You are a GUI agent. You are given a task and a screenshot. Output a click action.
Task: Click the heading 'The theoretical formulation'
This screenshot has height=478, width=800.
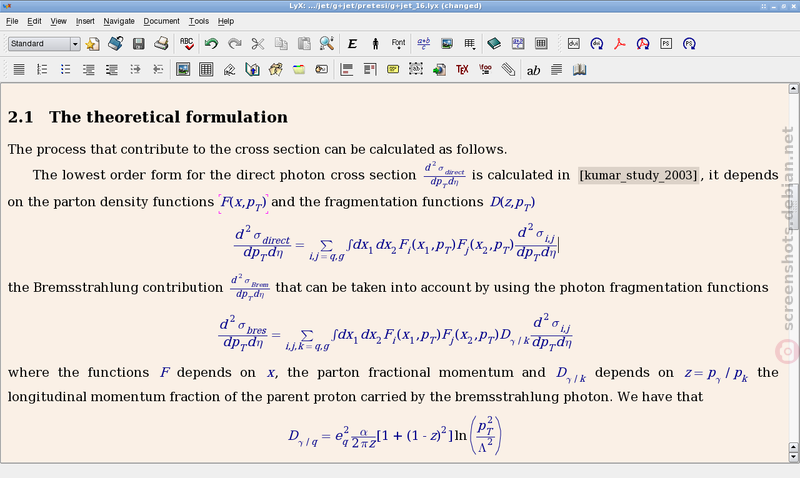point(168,117)
